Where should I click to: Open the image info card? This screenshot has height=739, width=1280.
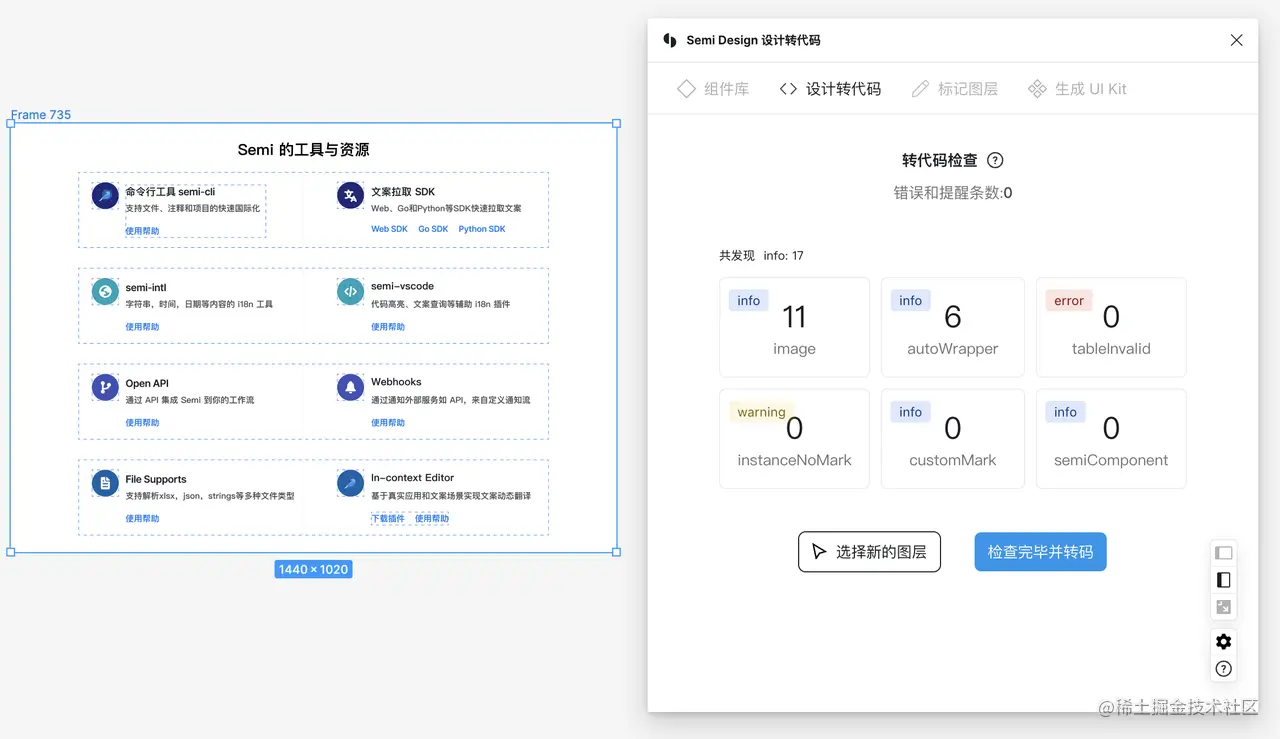(x=794, y=327)
